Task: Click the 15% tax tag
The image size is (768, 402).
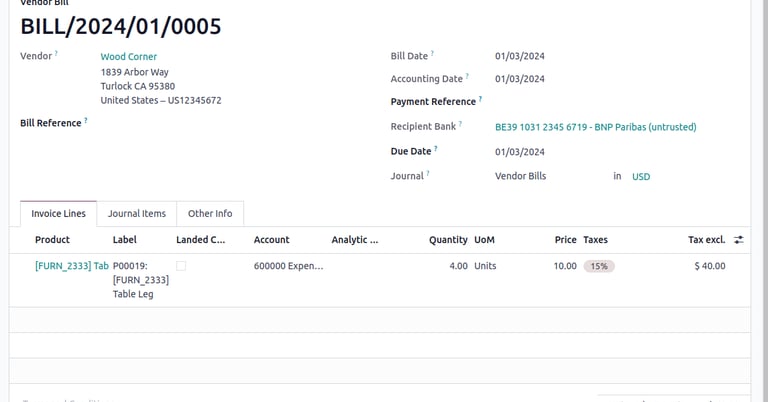Action: [x=599, y=266]
